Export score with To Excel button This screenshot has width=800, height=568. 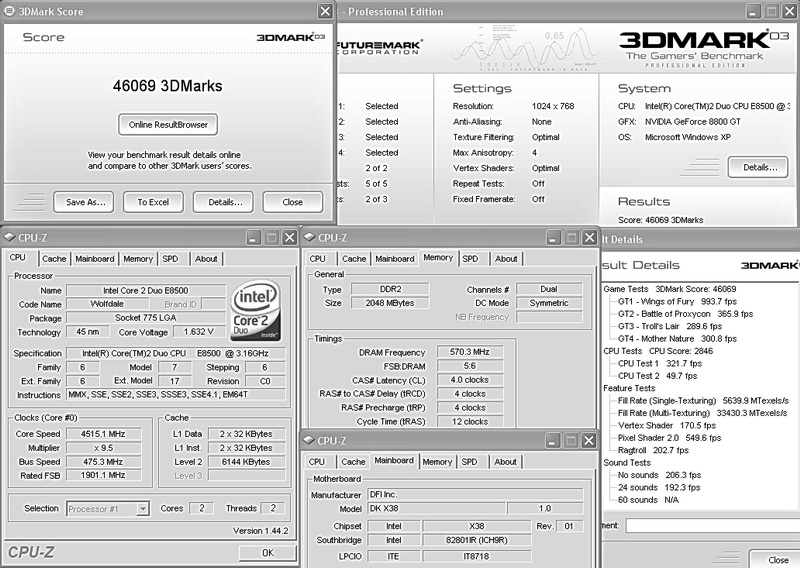click(153, 202)
